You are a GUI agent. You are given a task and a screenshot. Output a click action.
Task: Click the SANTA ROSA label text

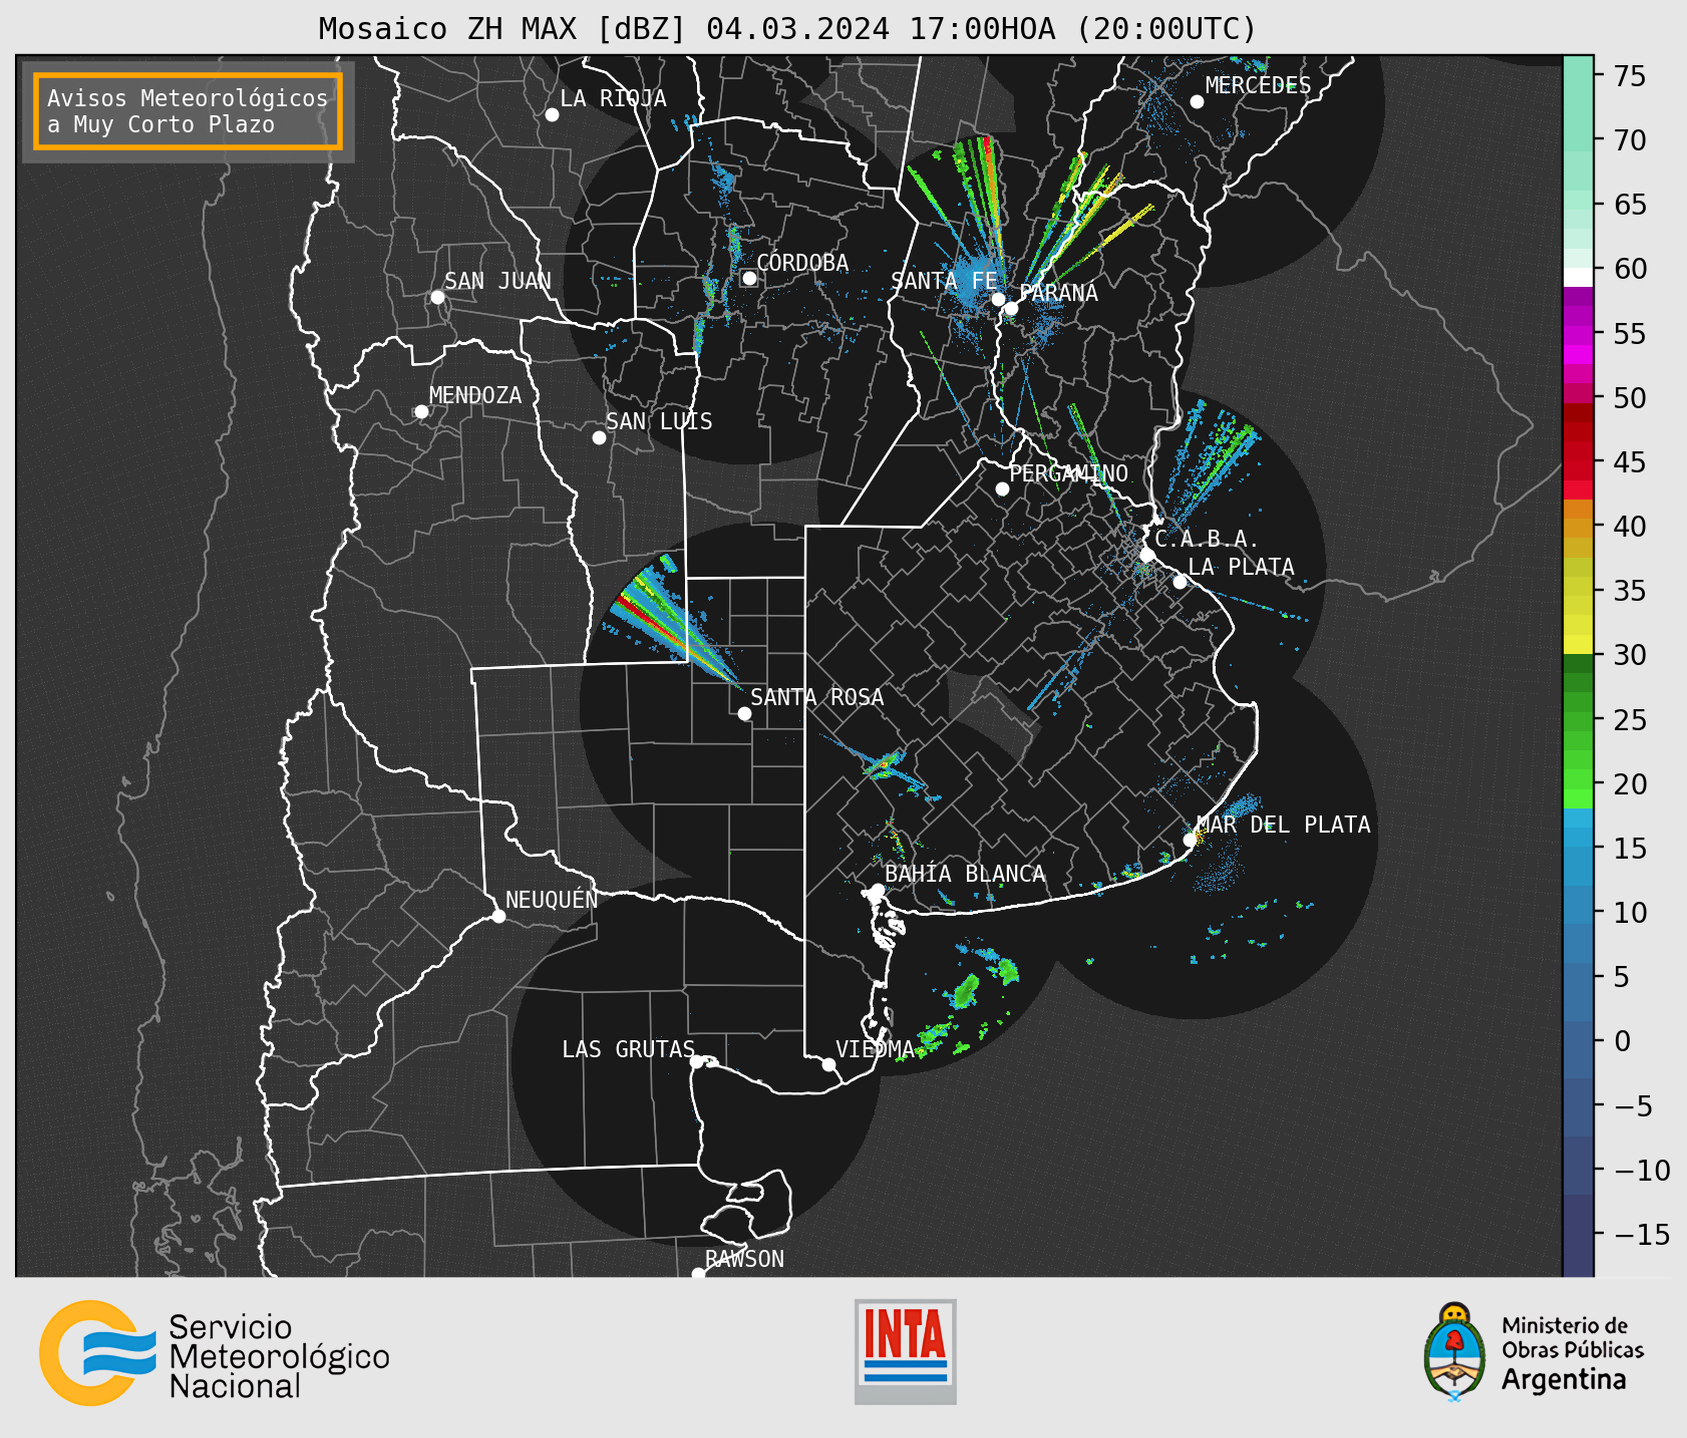817,697
